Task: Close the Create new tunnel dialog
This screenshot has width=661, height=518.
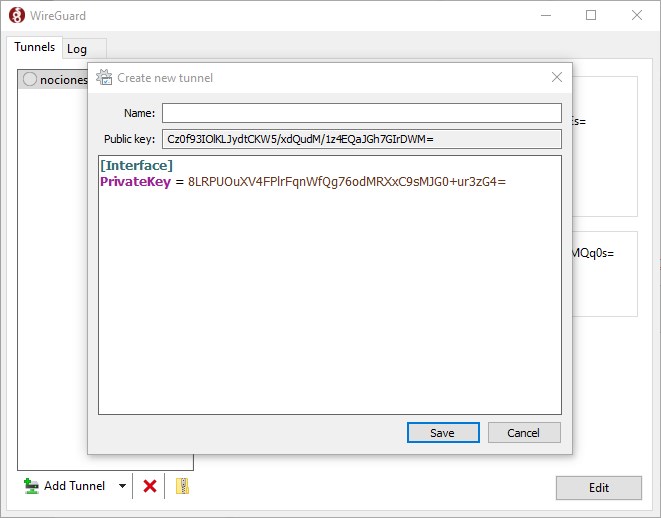Action: [557, 77]
